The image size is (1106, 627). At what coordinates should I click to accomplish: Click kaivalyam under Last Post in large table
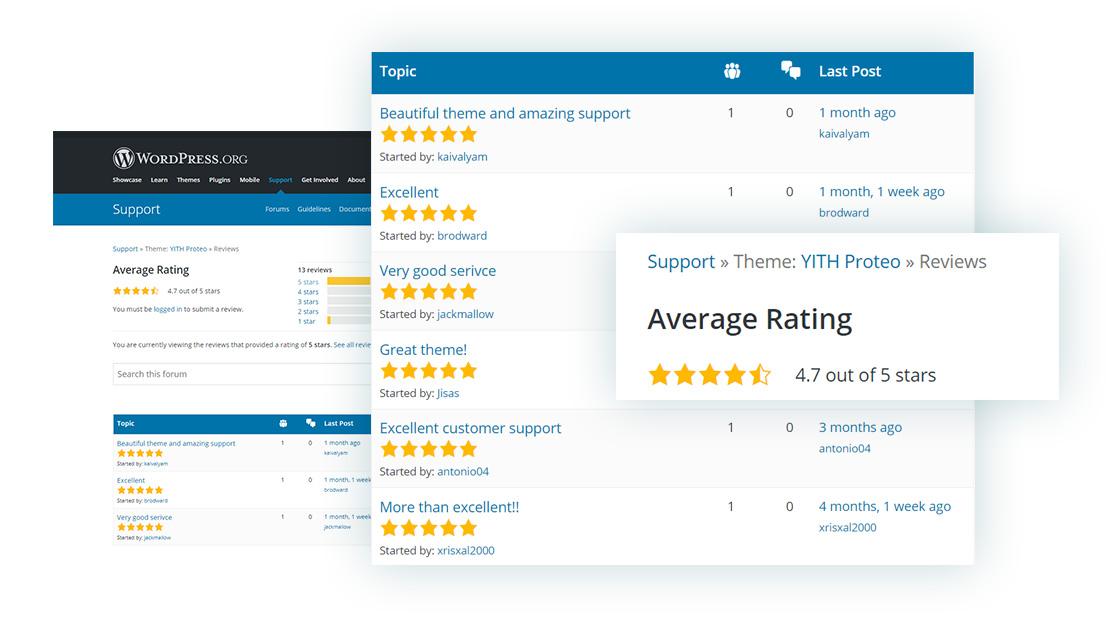[844, 133]
